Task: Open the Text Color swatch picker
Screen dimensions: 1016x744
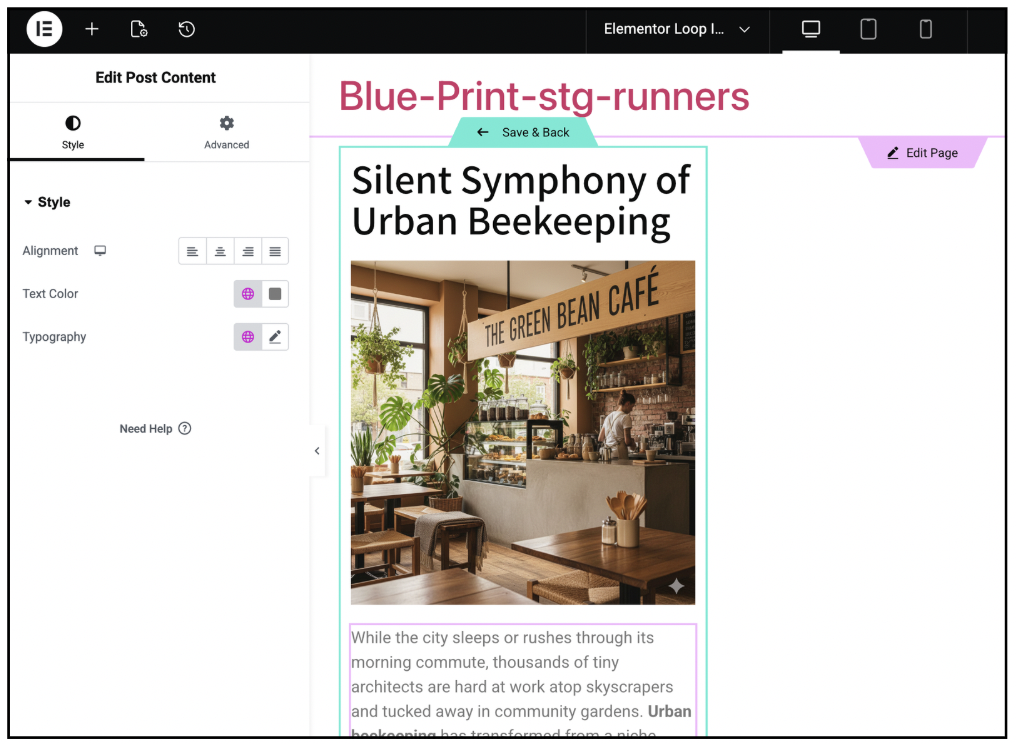Action: tap(275, 294)
